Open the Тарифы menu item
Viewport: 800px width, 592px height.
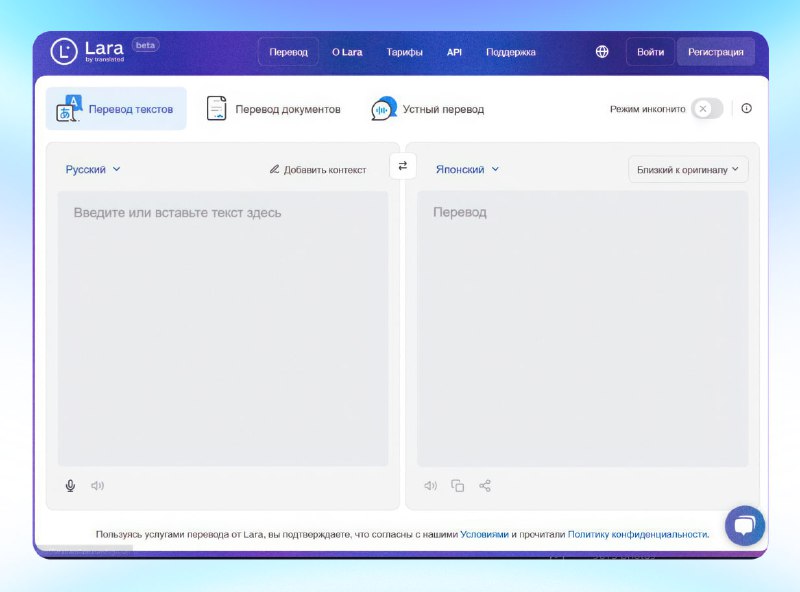[406, 51]
